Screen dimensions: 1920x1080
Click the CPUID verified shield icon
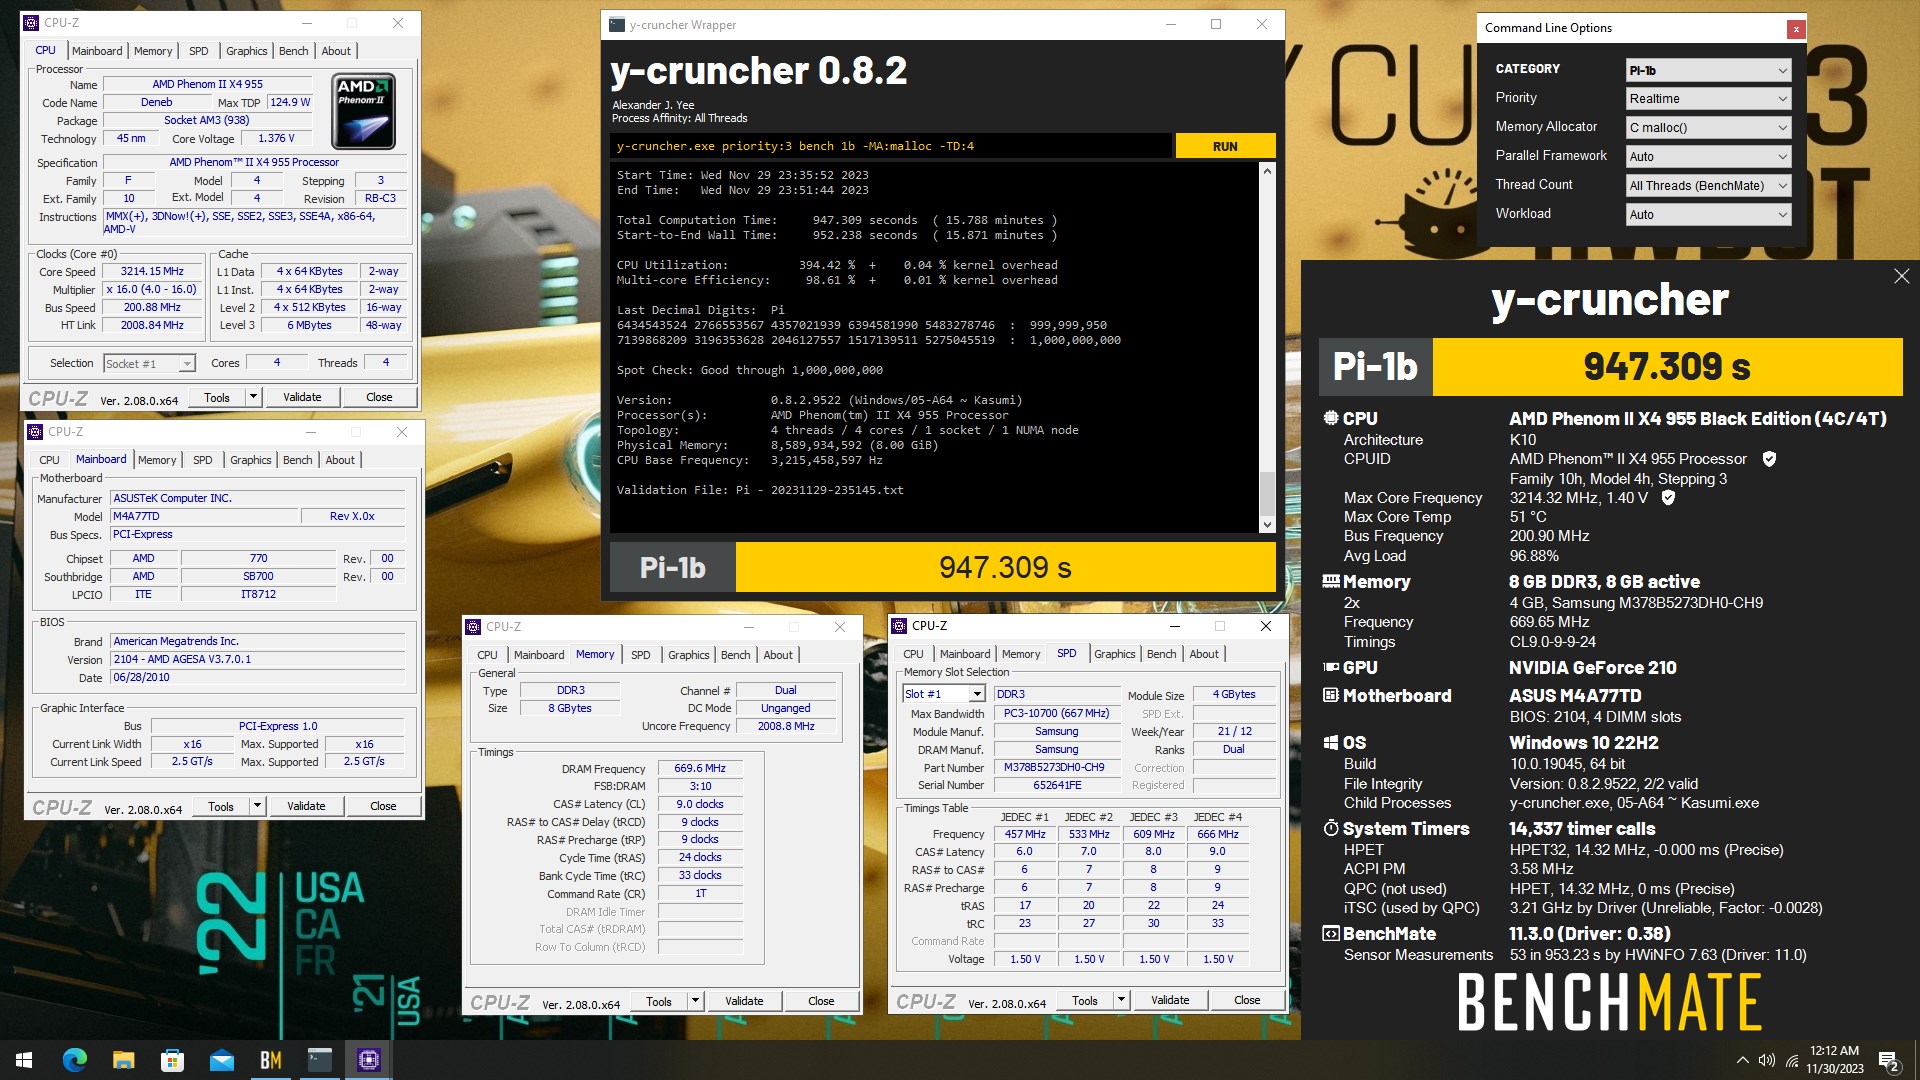[x=1769, y=459]
